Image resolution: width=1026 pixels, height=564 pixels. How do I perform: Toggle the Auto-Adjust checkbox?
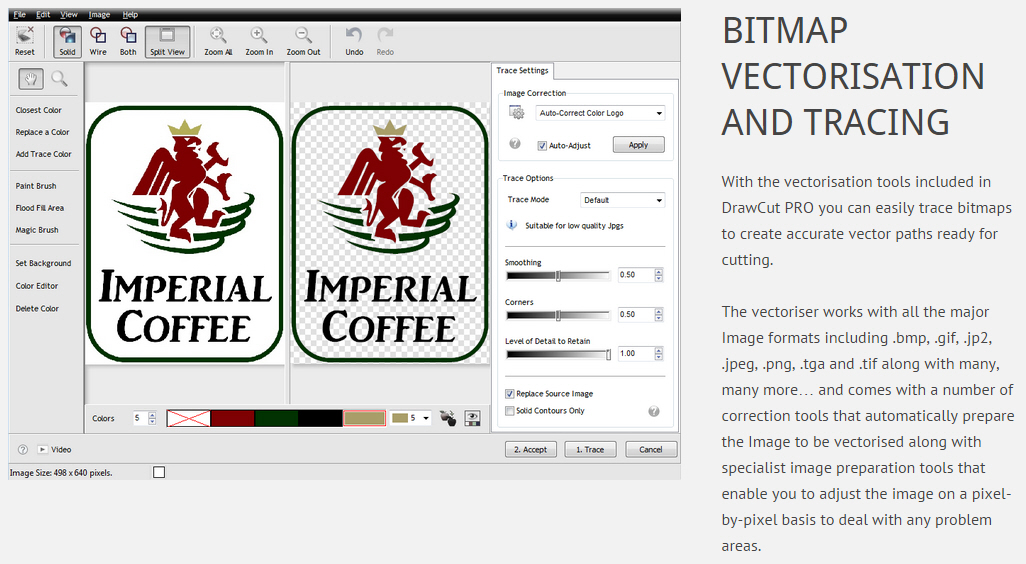tap(542, 146)
